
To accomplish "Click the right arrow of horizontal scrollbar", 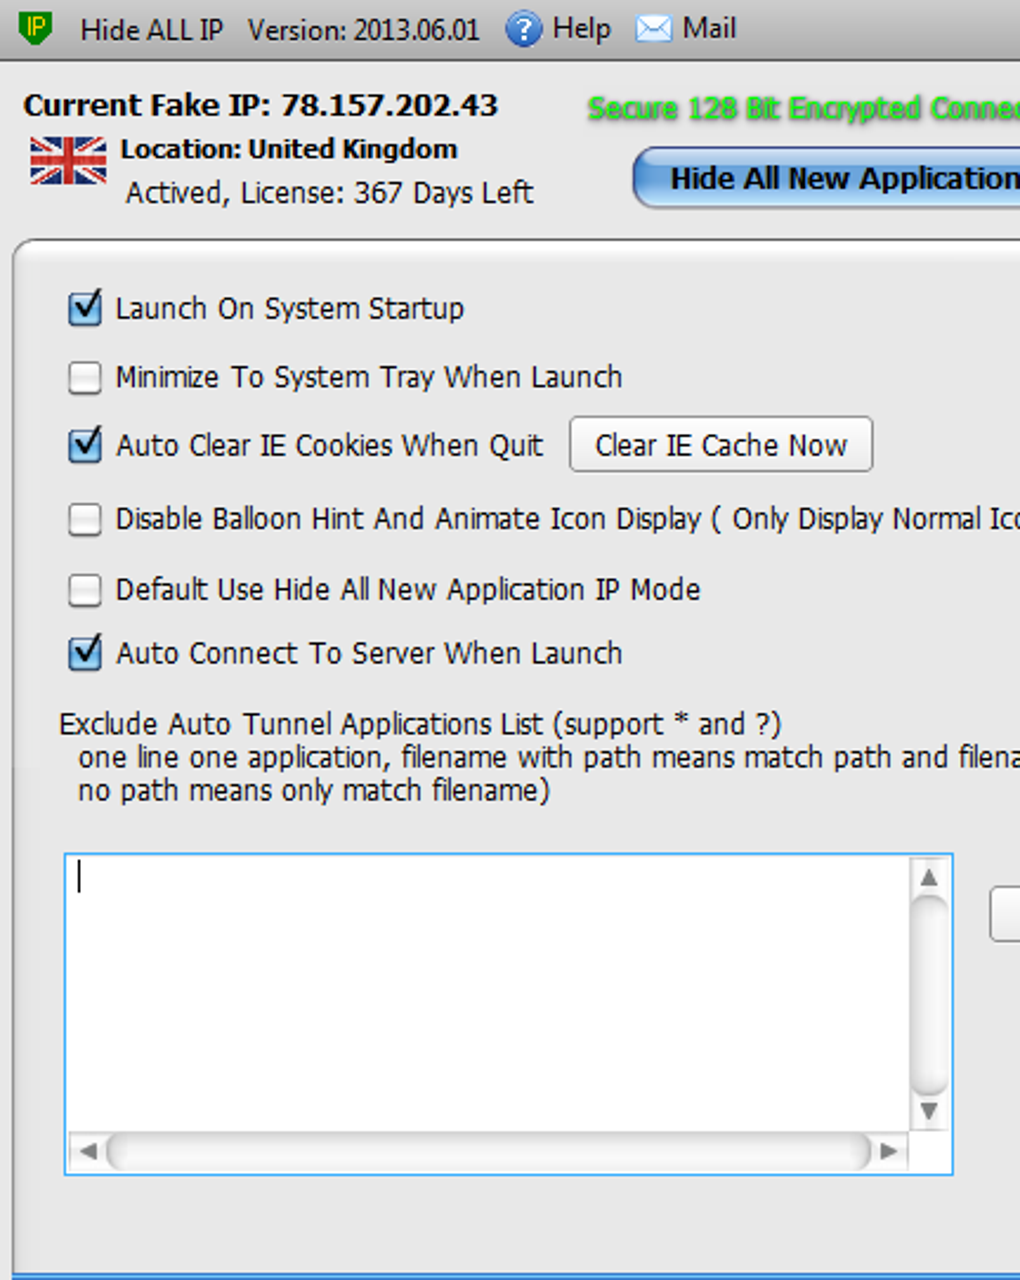I will 889,1151.
